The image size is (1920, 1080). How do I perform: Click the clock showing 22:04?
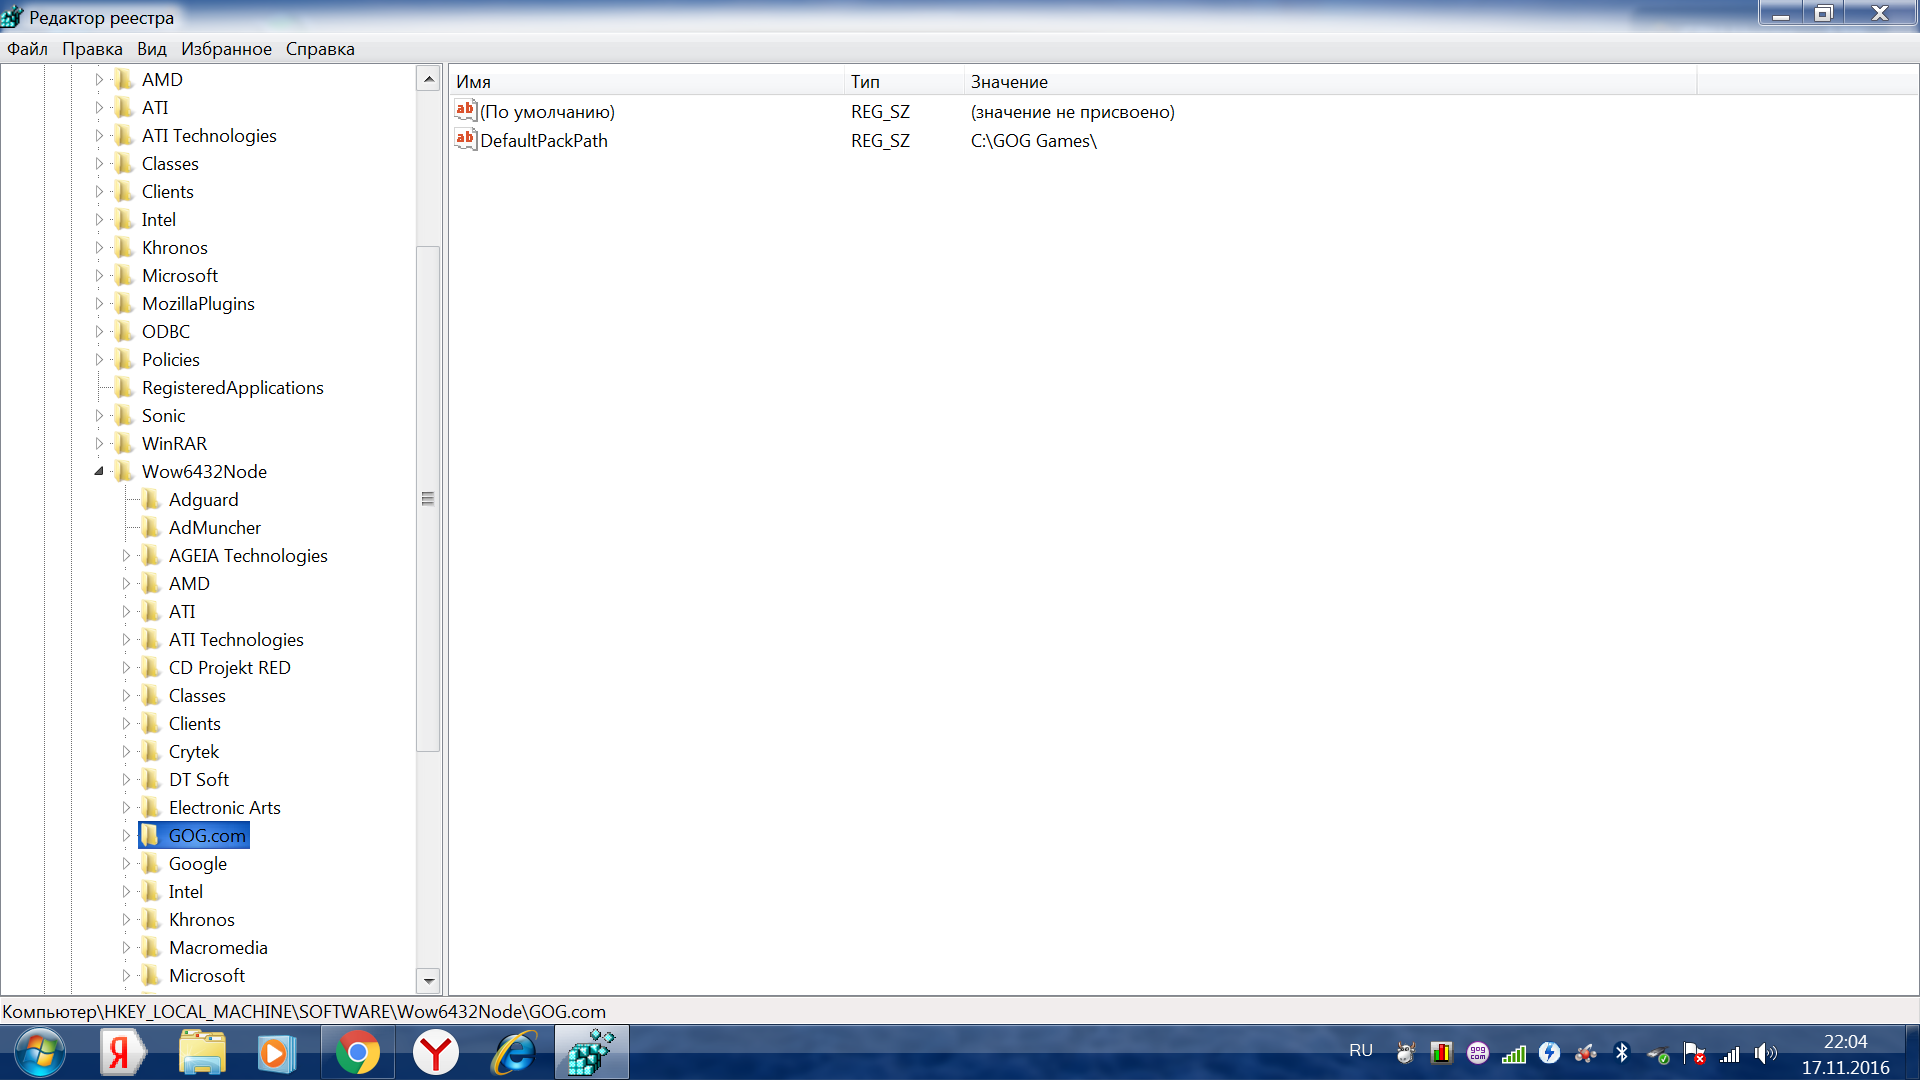(1845, 1041)
